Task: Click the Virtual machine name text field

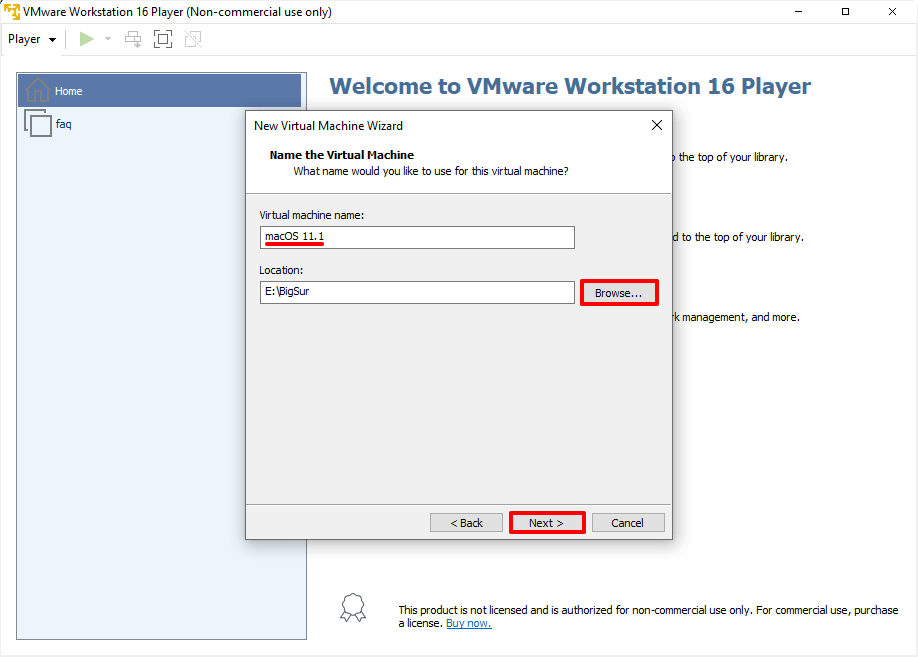Action: coord(417,237)
